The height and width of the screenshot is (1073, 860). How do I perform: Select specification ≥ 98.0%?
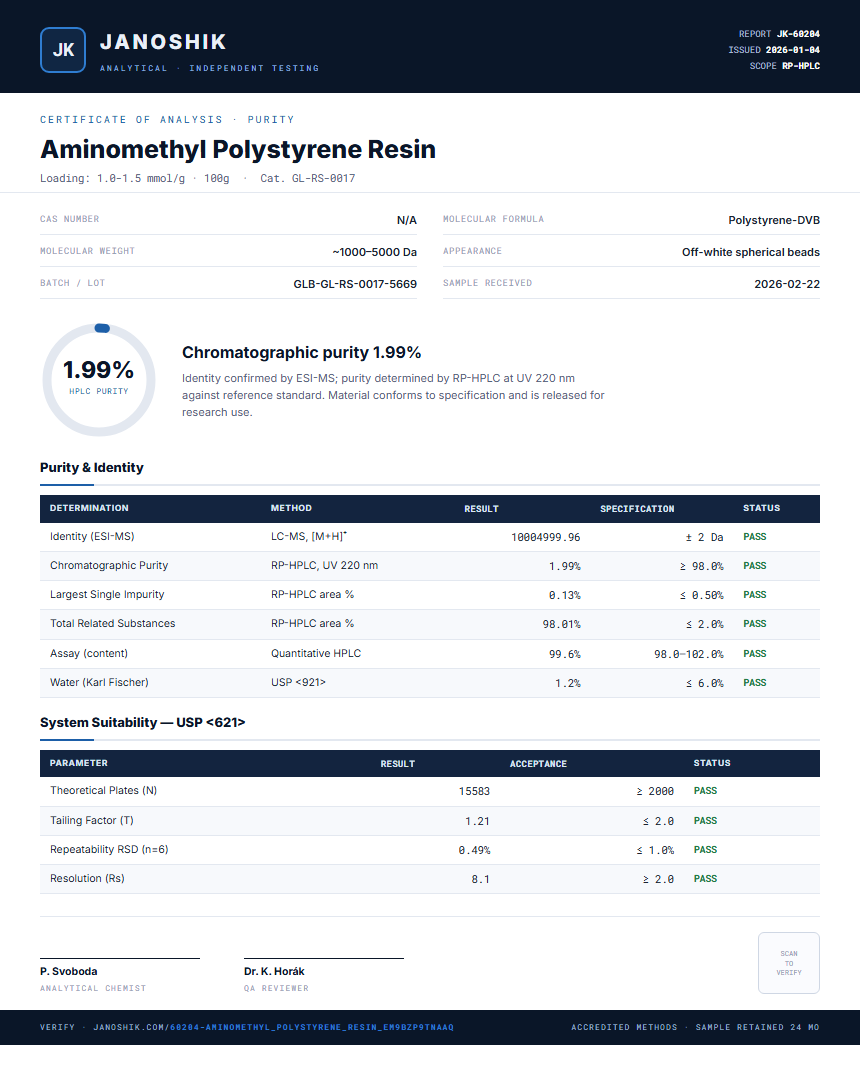701,567
